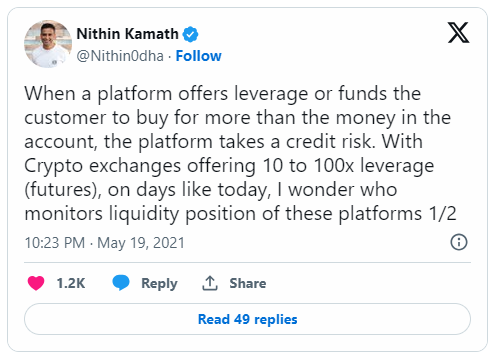Select the Reply text label
Screen dimensions: 499x361
pyautogui.click(x=159, y=284)
